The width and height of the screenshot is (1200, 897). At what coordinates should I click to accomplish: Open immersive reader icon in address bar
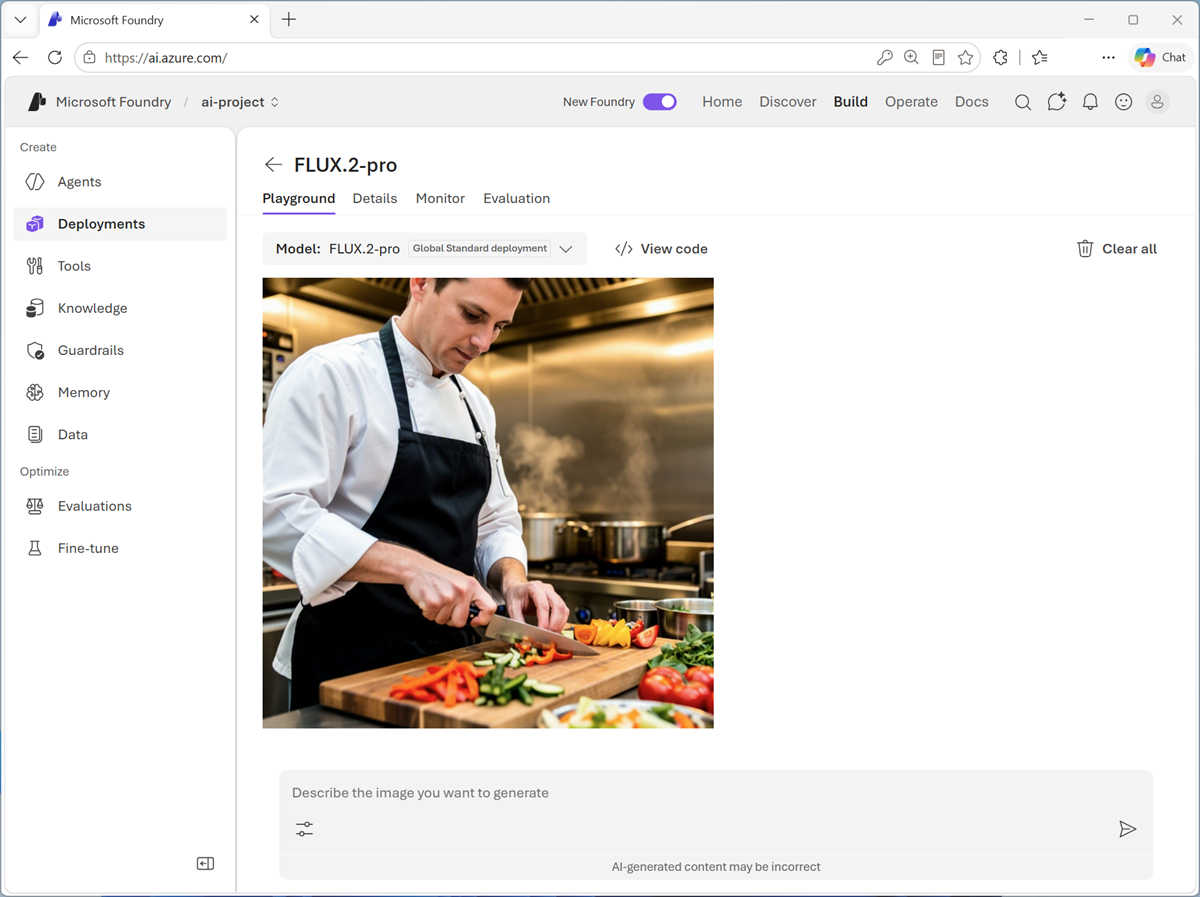(938, 58)
